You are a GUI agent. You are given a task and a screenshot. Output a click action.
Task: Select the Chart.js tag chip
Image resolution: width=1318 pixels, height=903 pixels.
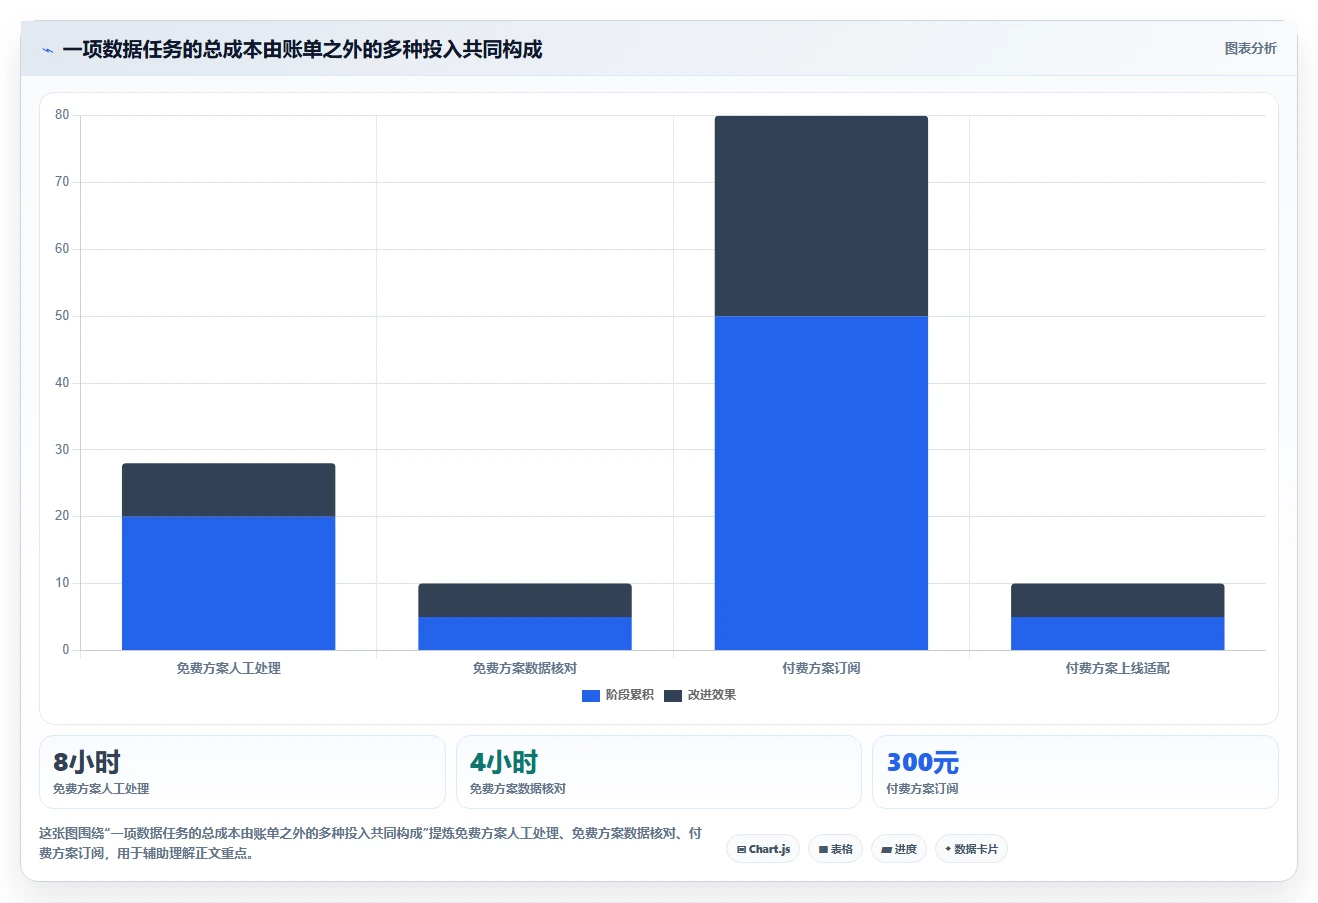point(763,849)
